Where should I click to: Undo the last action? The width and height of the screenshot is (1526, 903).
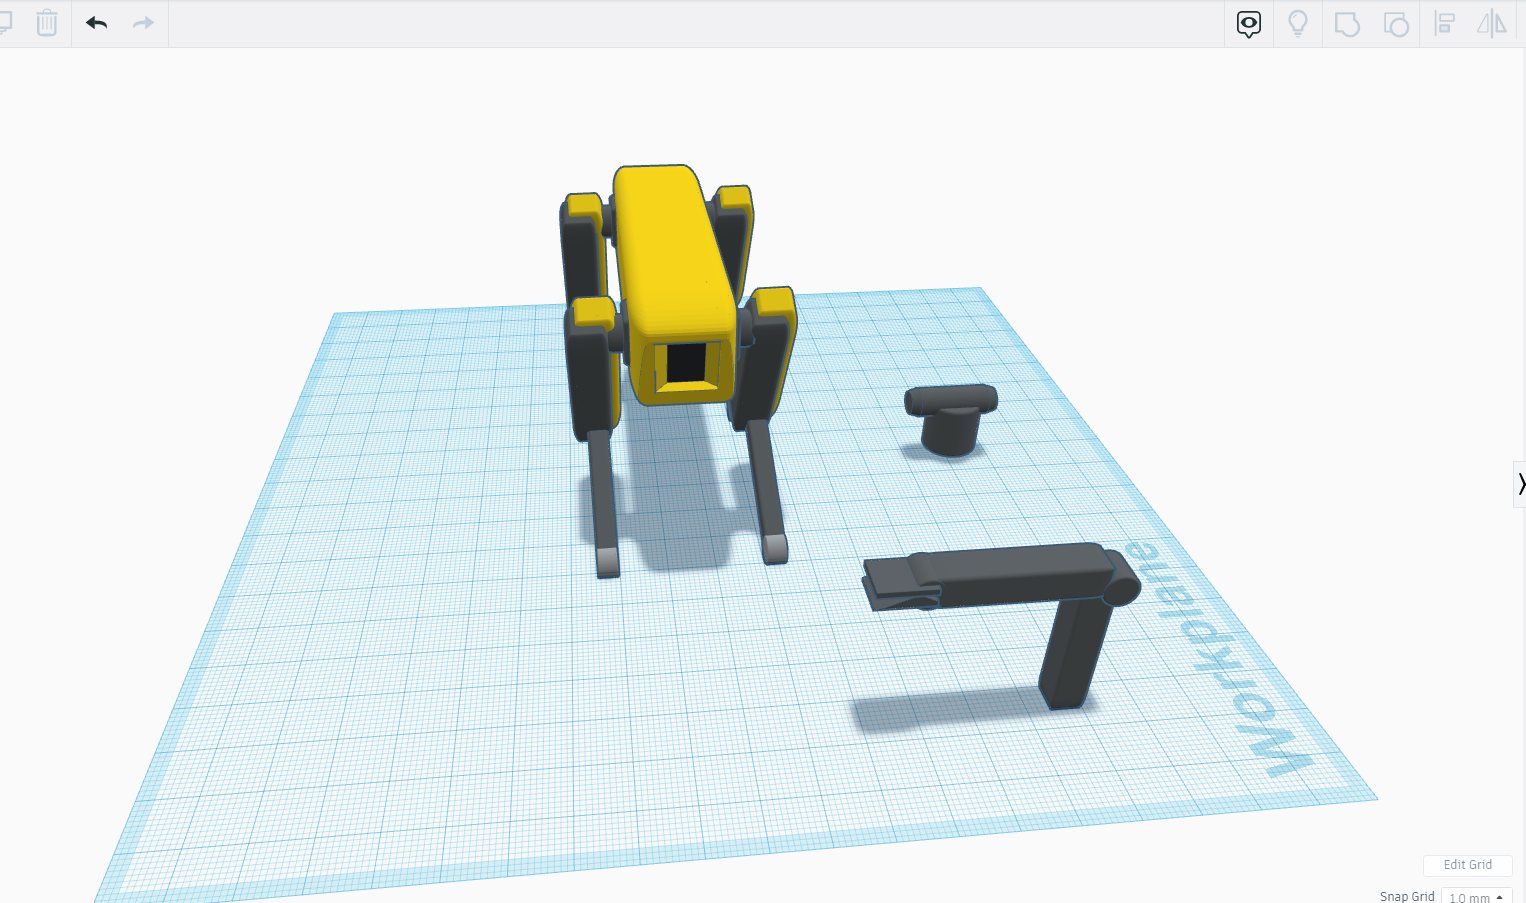tap(97, 23)
